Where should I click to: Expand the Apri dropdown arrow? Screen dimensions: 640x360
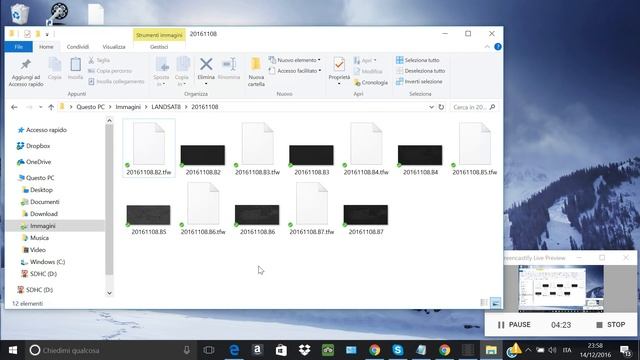coord(375,60)
